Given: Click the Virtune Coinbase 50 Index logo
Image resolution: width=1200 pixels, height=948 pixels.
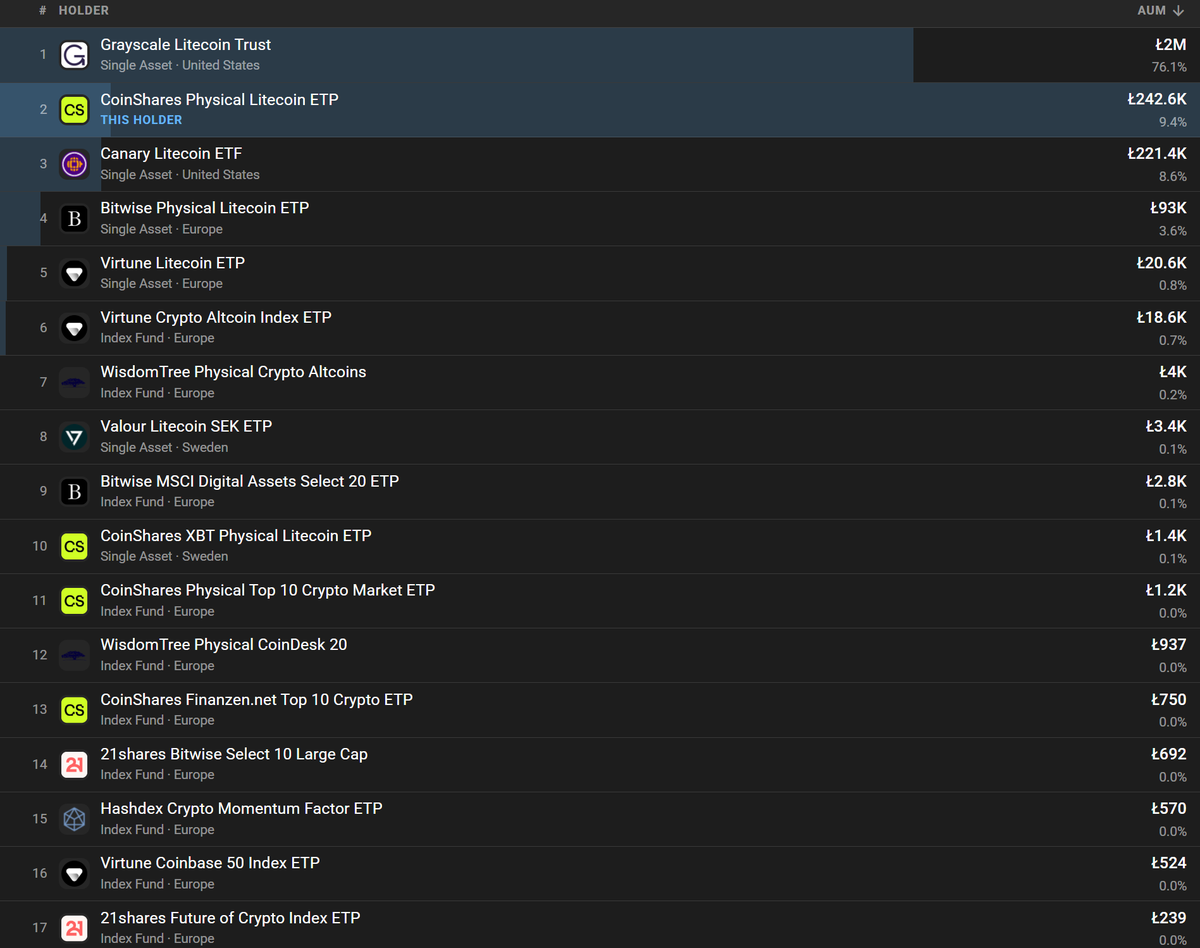Looking at the screenshot, I should point(74,873).
